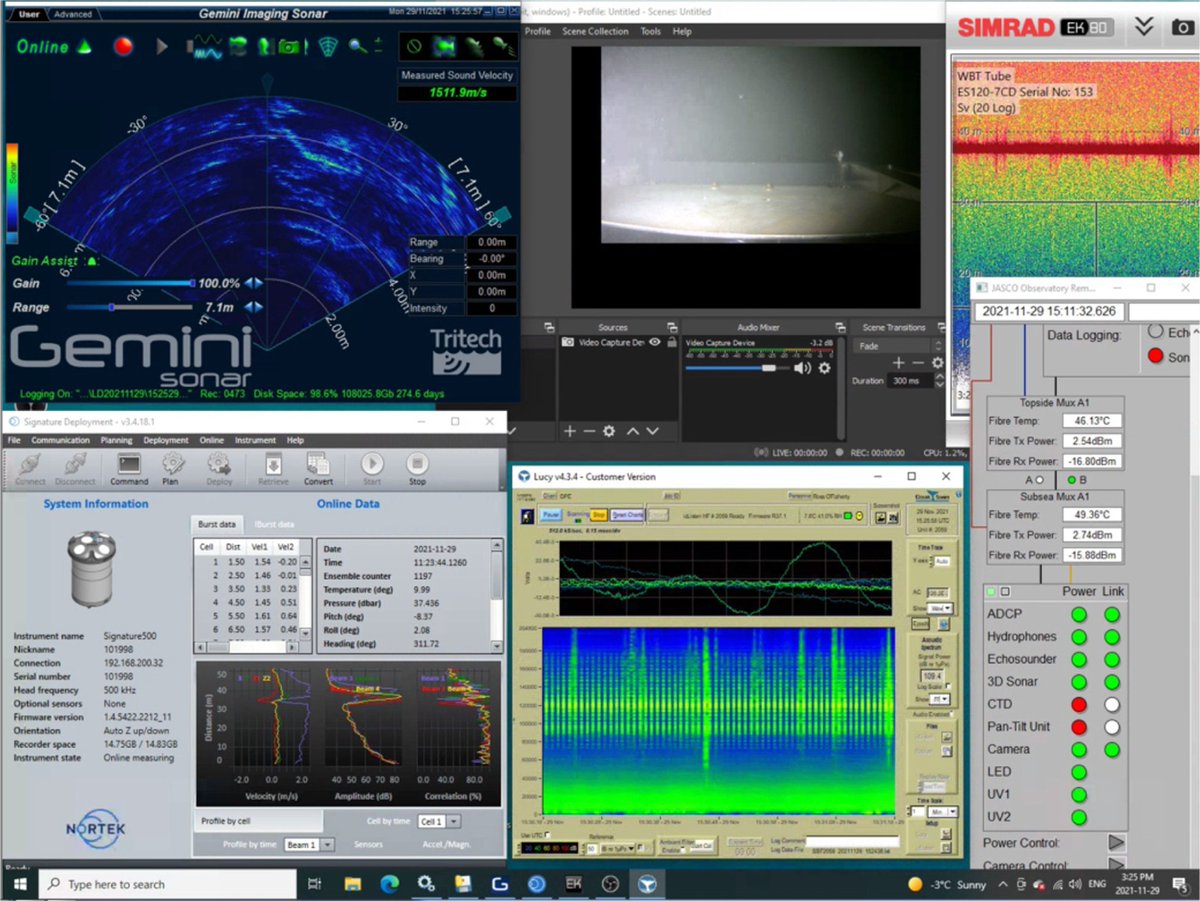Click the plus add source button in OBS

pos(570,431)
